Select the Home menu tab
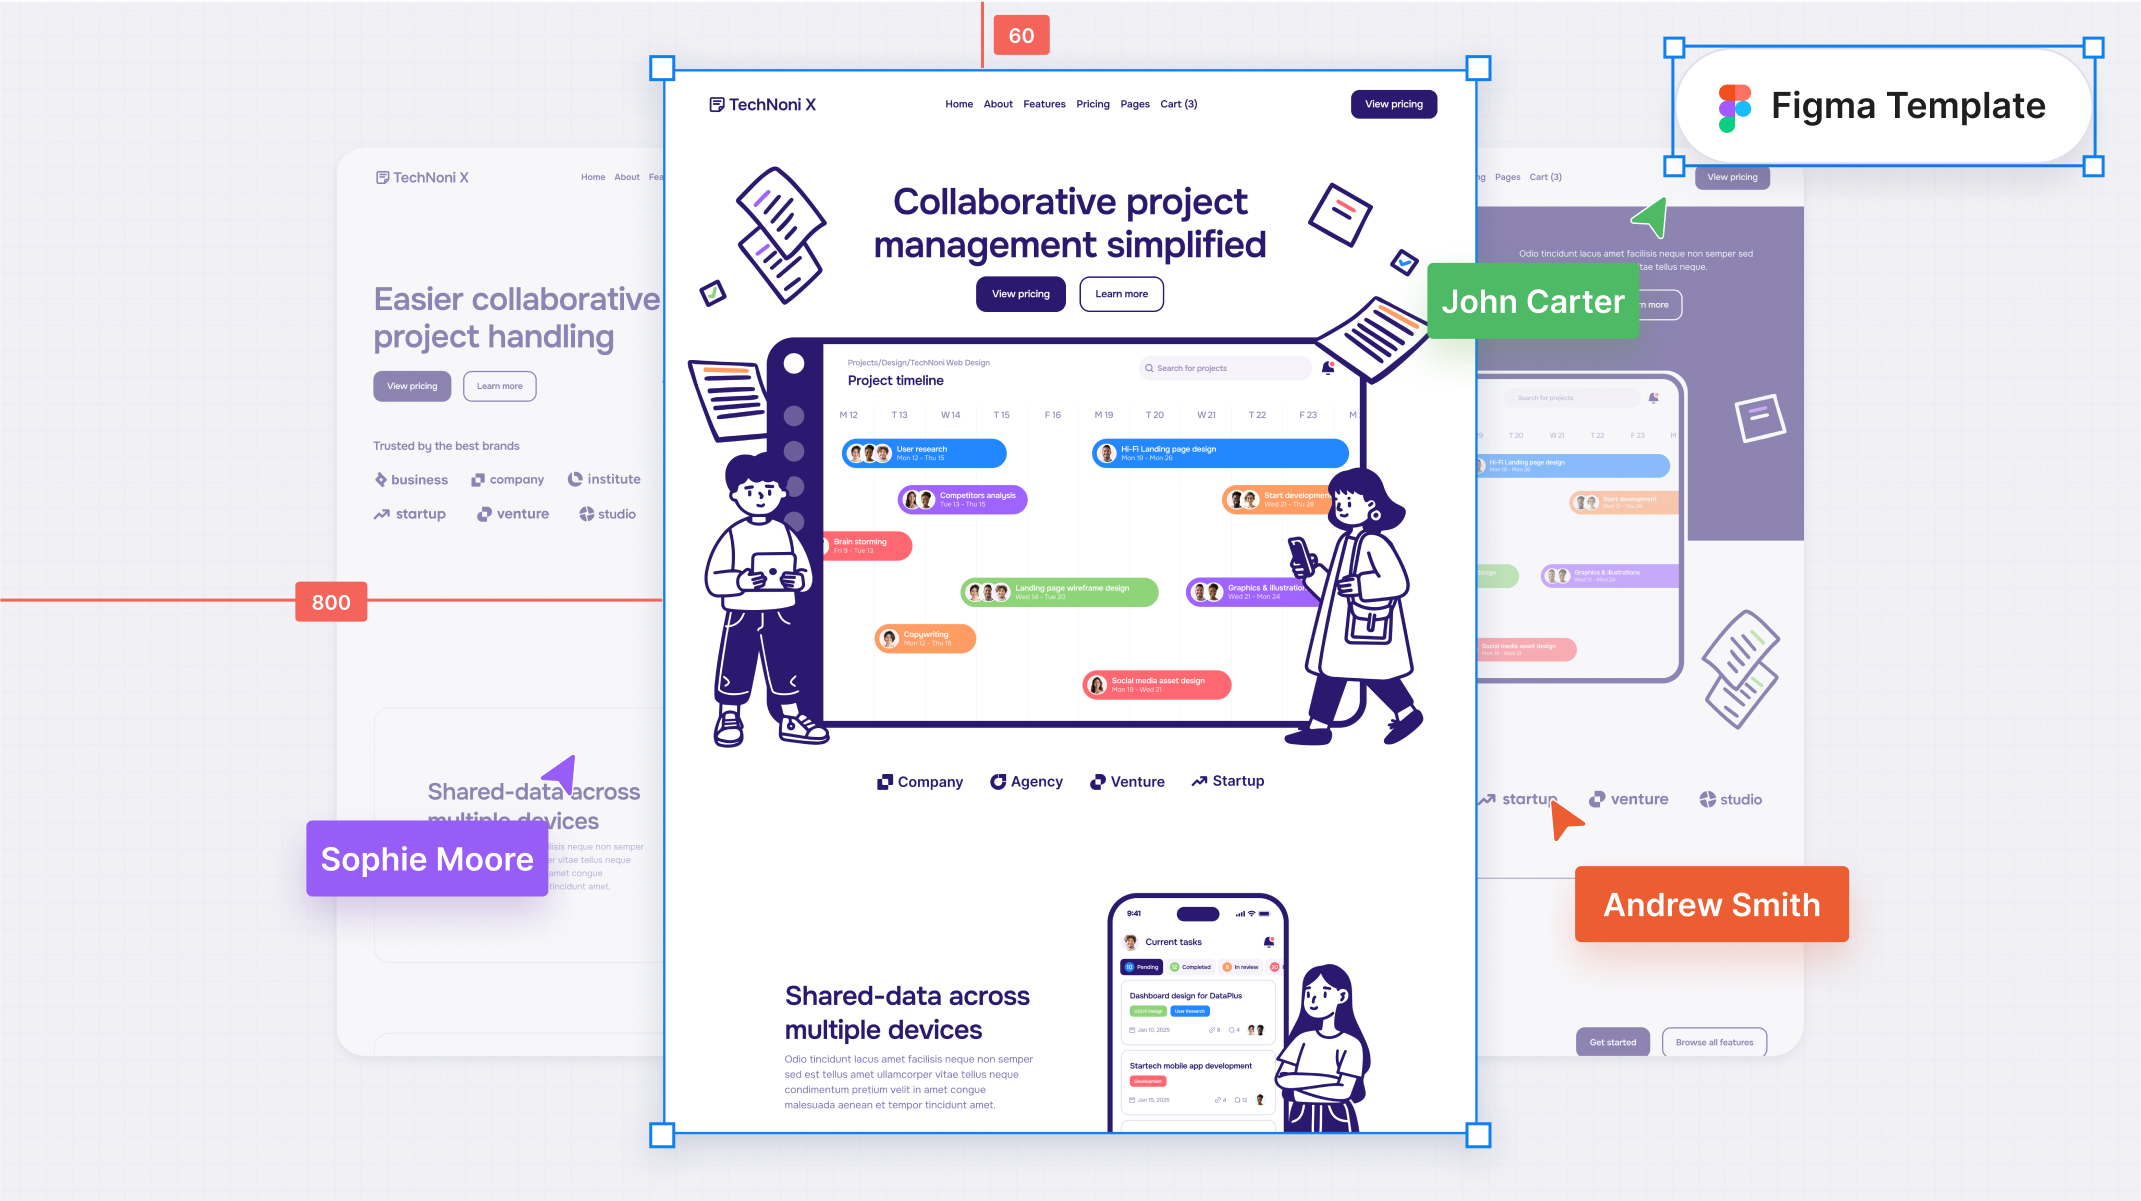Image resolution: width=2141 pixels, height=1201 pixels. pos(957,103)
